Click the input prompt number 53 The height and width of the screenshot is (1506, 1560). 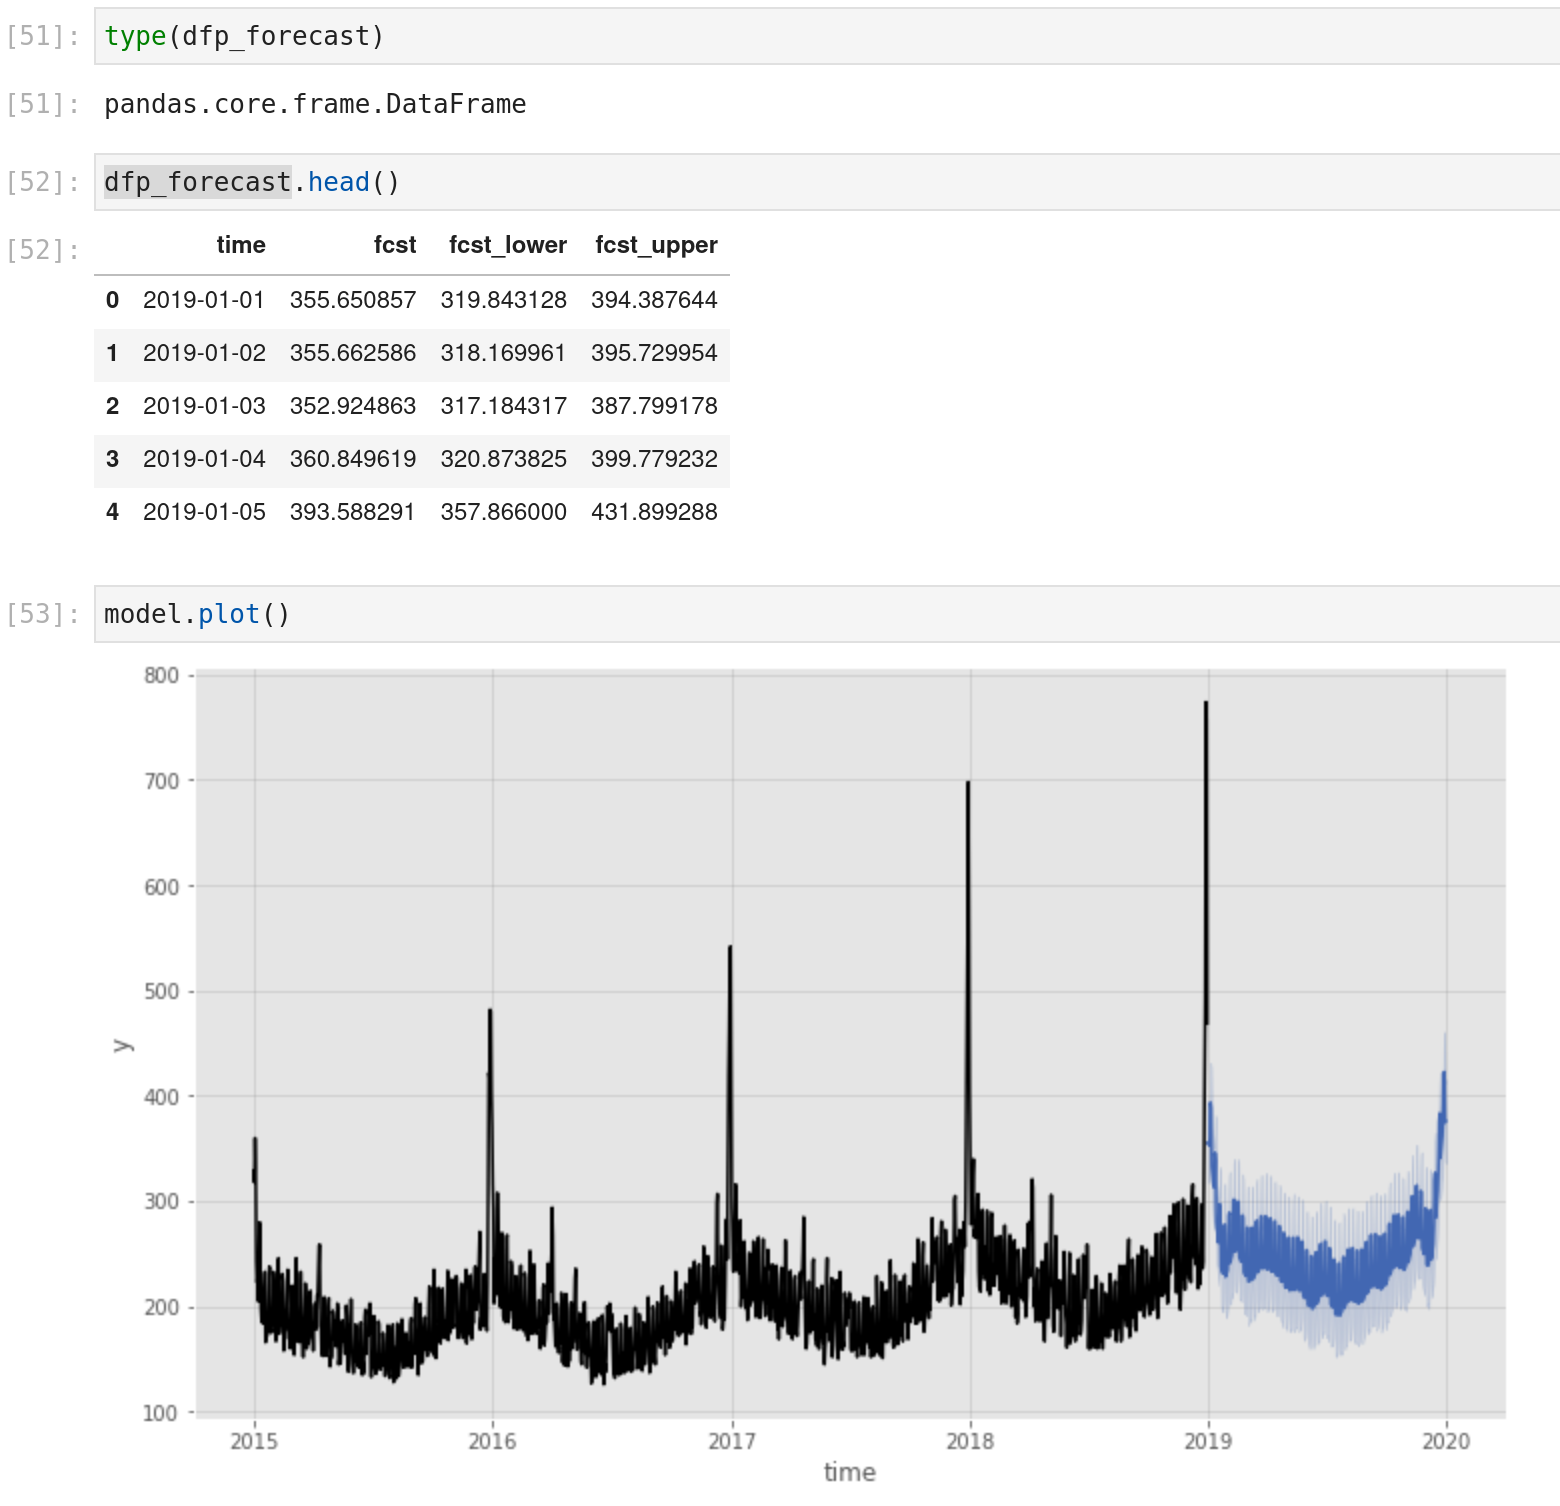pyautogui.click(x=42, y=614)
